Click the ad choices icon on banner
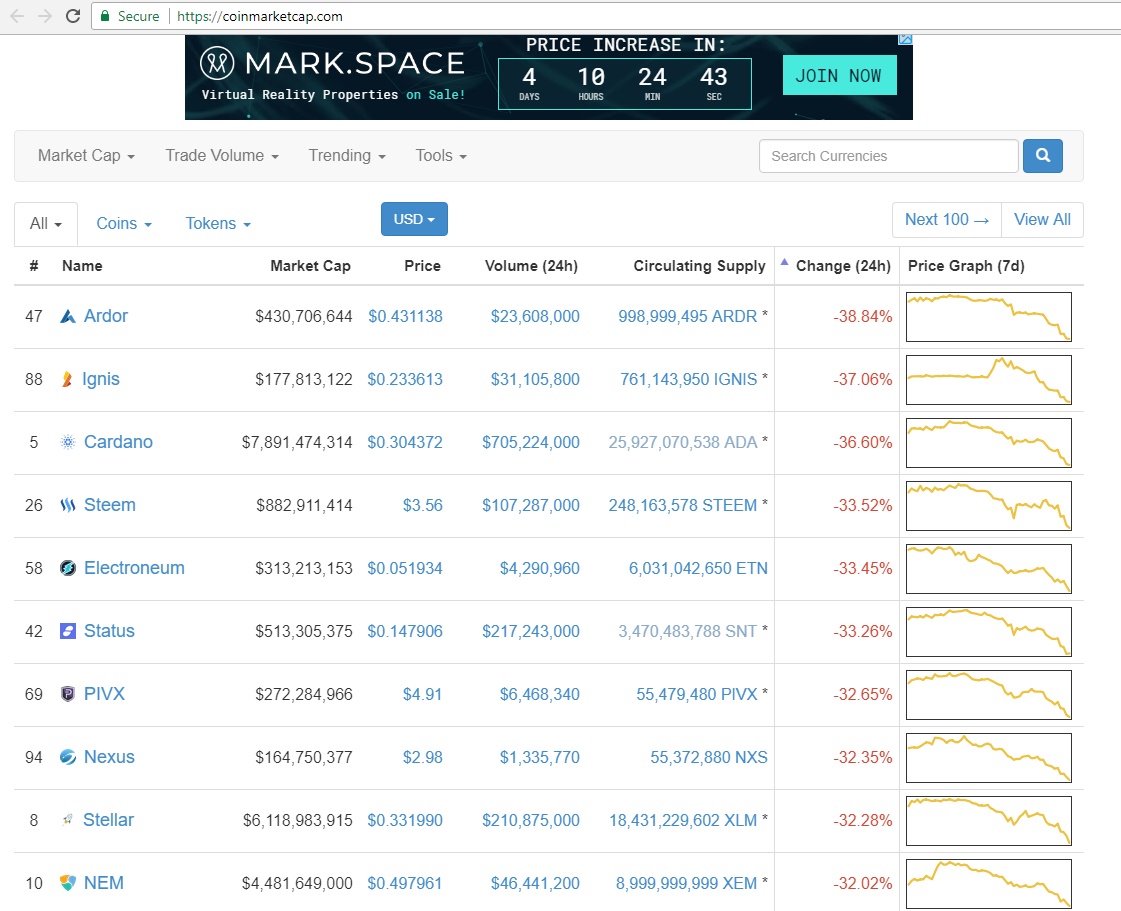The height and width of the screenshot is (911, 1121). click(x=905, y=39)
